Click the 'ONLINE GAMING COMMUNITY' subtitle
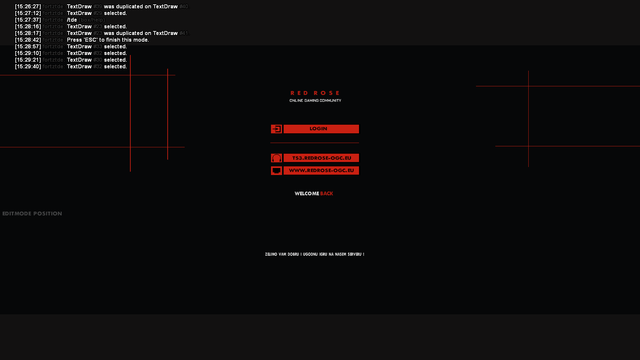640x360 pixels. point(315,100)
